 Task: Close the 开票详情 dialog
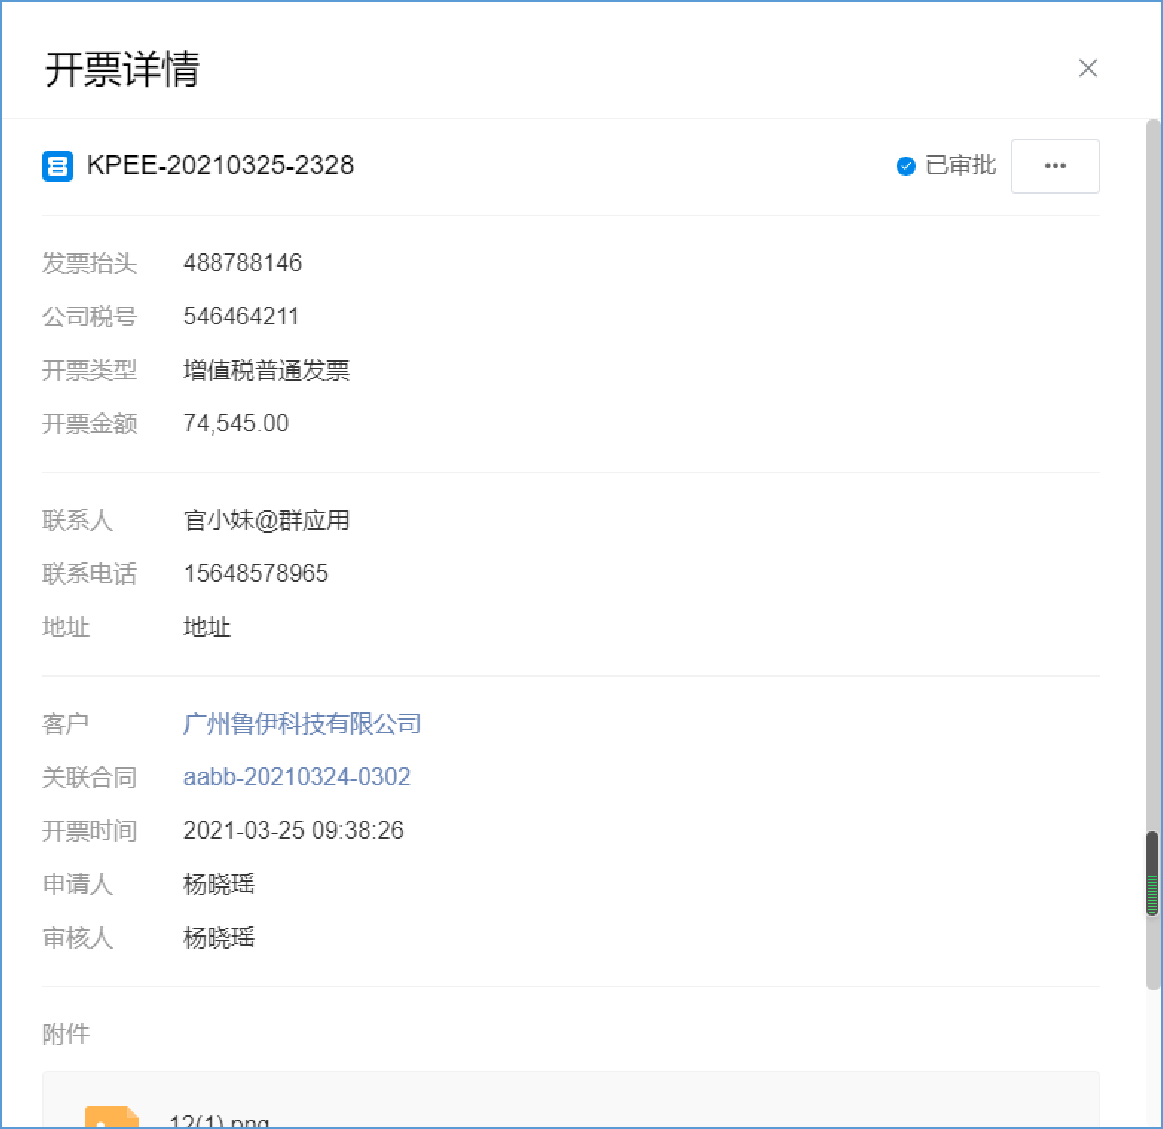tap(1087, 68)
